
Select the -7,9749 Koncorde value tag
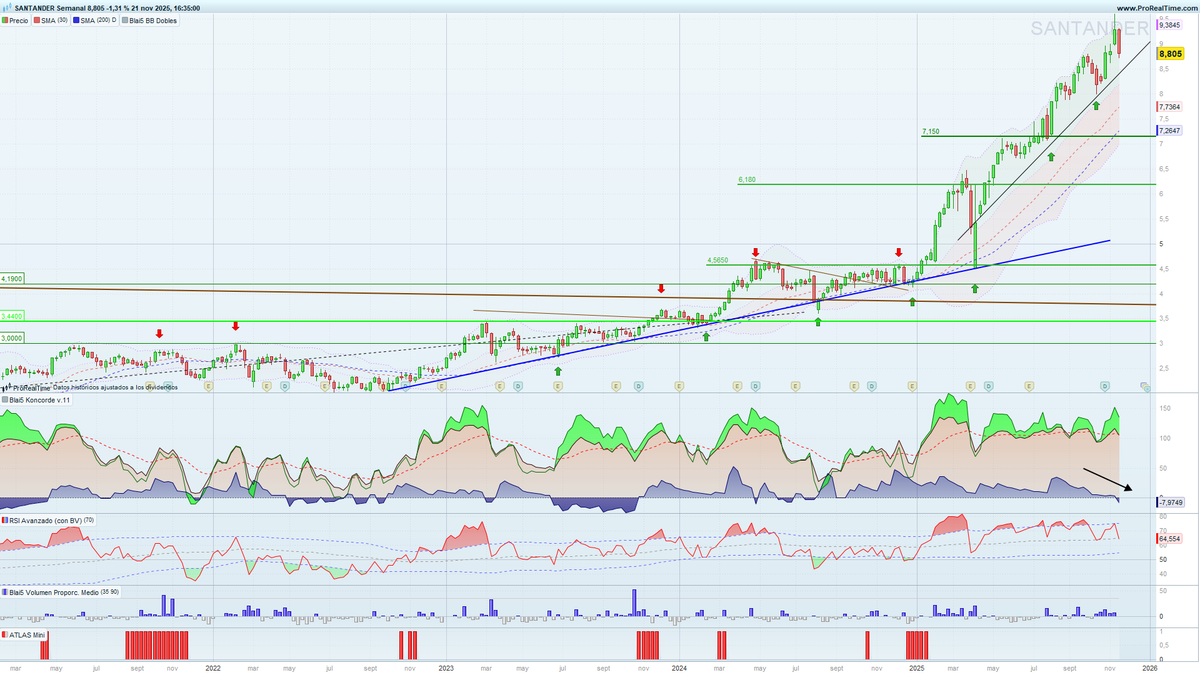(x=1169, y=502)
